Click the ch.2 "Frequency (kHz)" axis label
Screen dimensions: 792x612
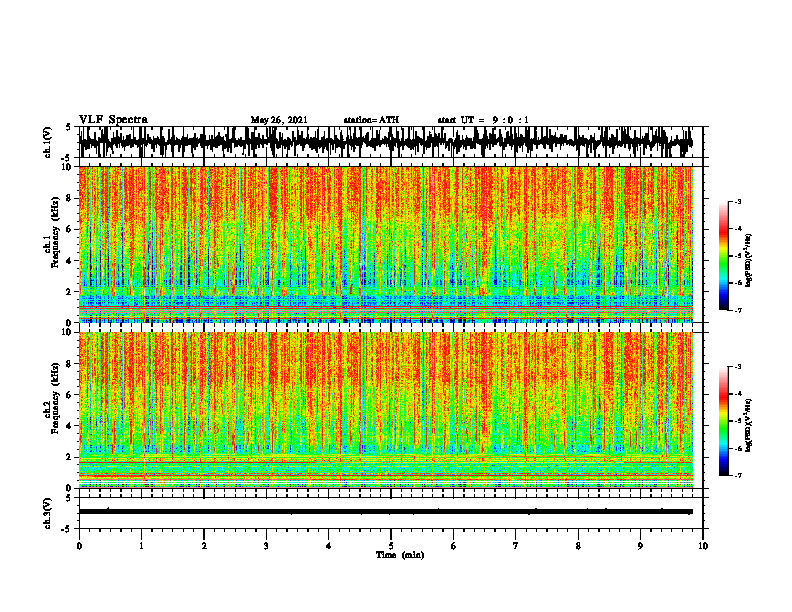[x=56, y=398]
